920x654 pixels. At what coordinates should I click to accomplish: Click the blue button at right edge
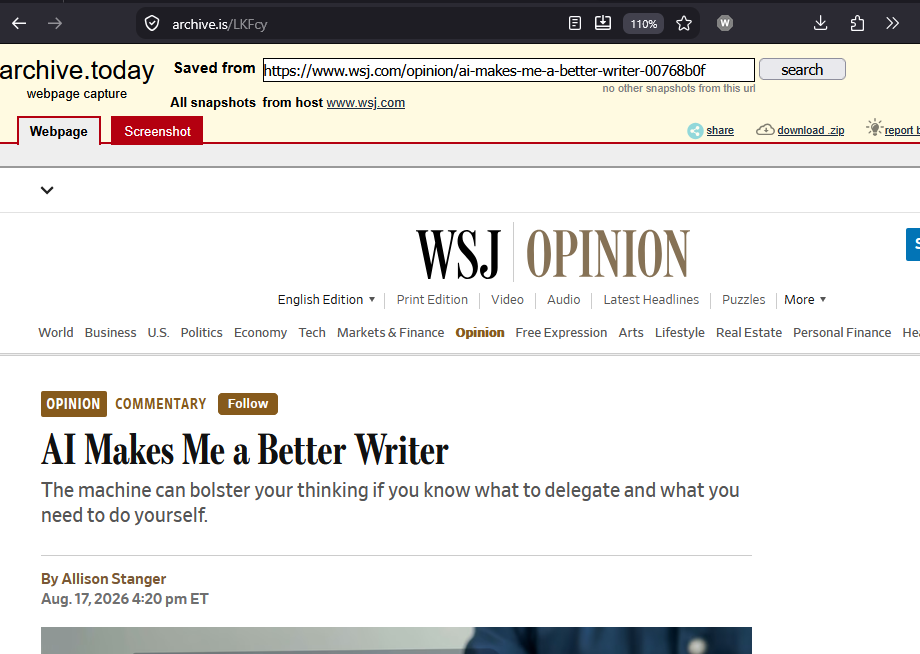[913, 244]
